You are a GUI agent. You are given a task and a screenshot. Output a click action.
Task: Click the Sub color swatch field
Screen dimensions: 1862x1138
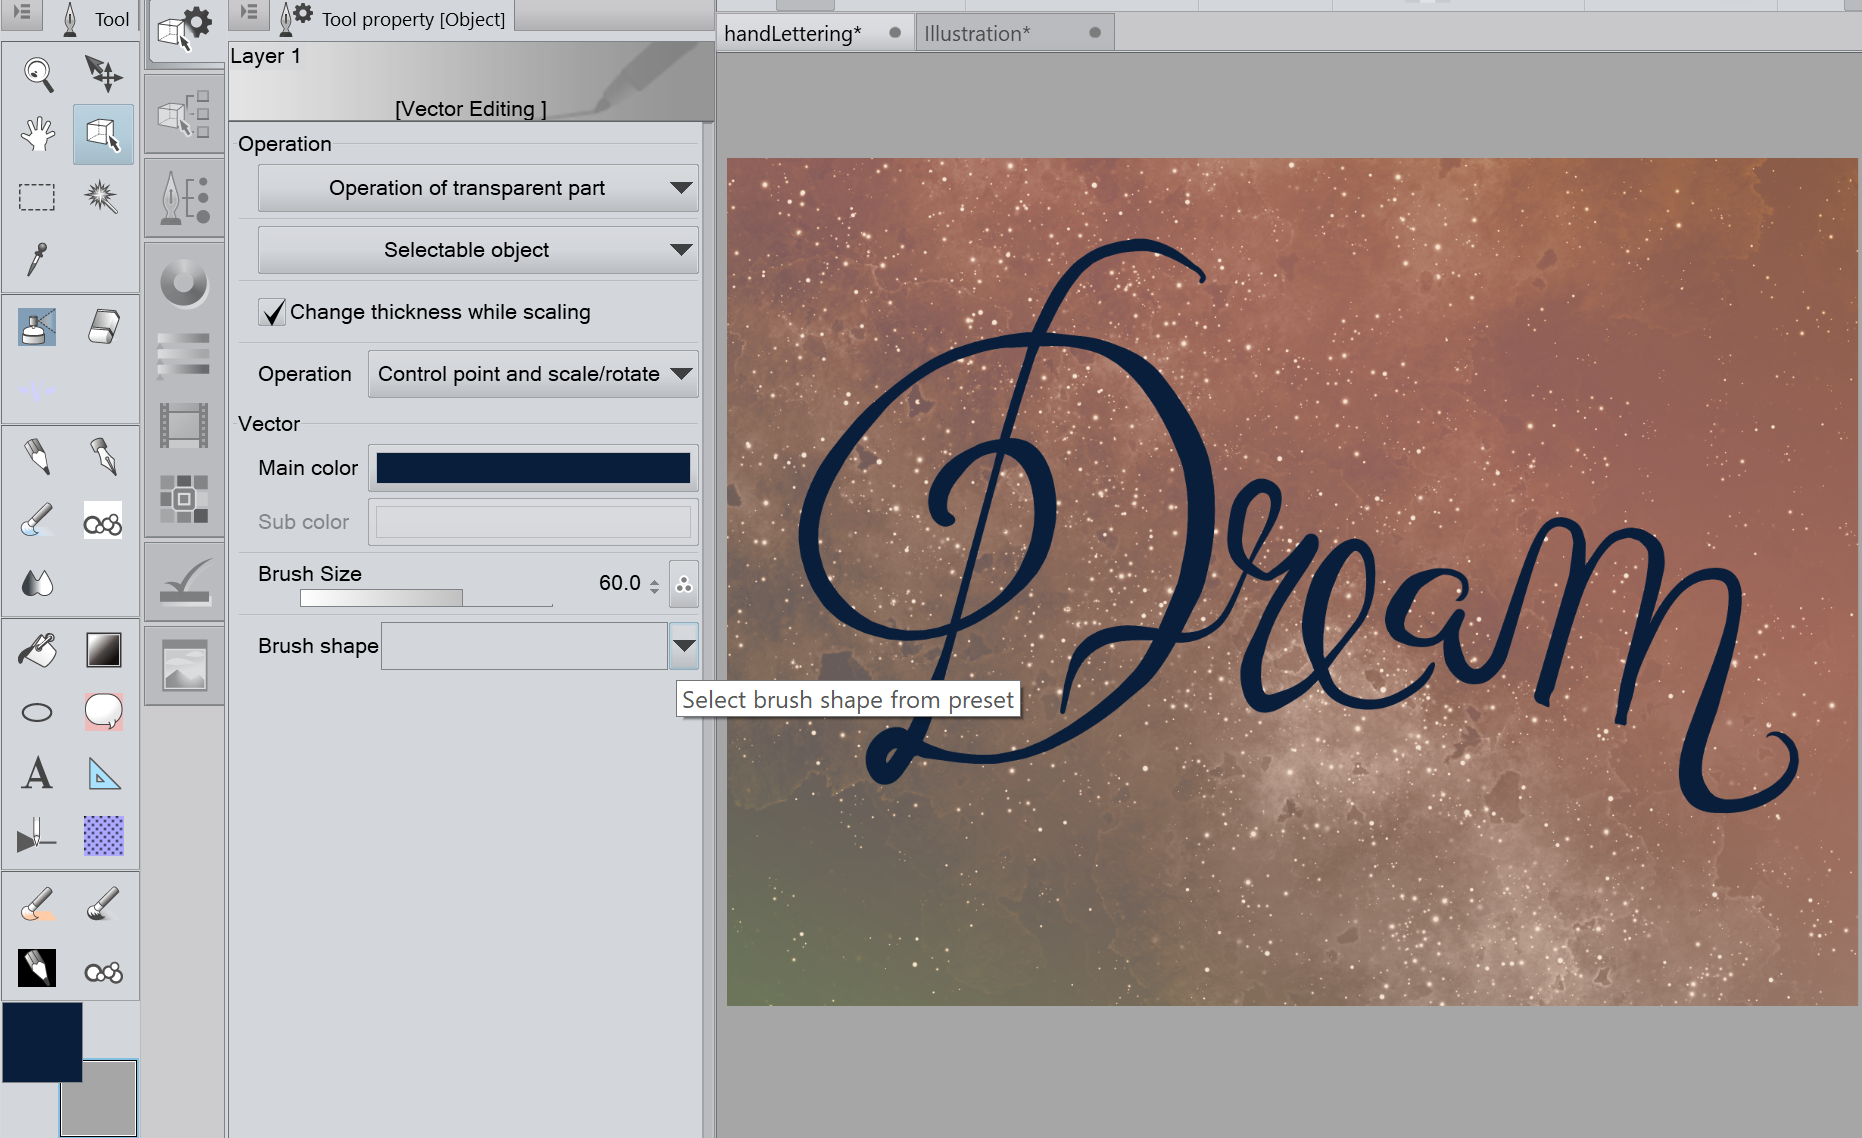(533, 522)
